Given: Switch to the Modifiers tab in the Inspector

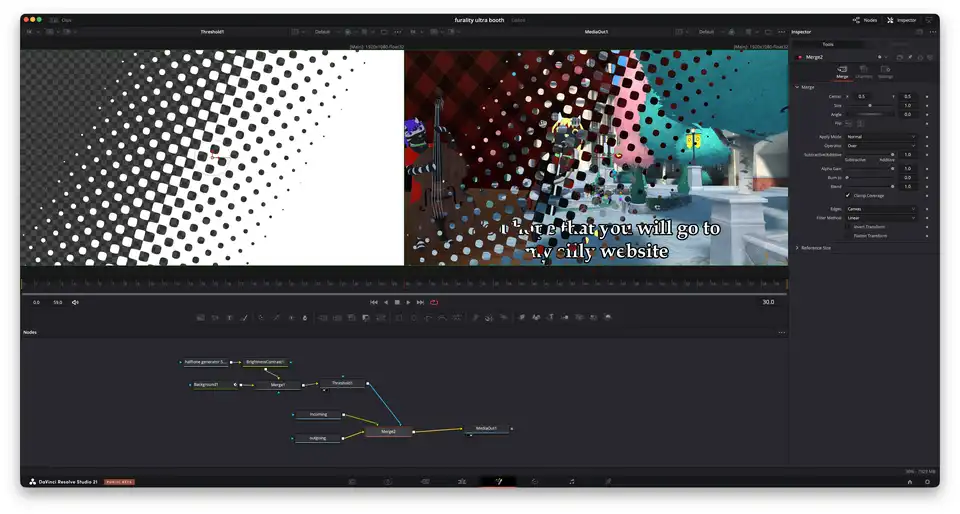Looking at the screenshot, I should [x=899, y=44].
